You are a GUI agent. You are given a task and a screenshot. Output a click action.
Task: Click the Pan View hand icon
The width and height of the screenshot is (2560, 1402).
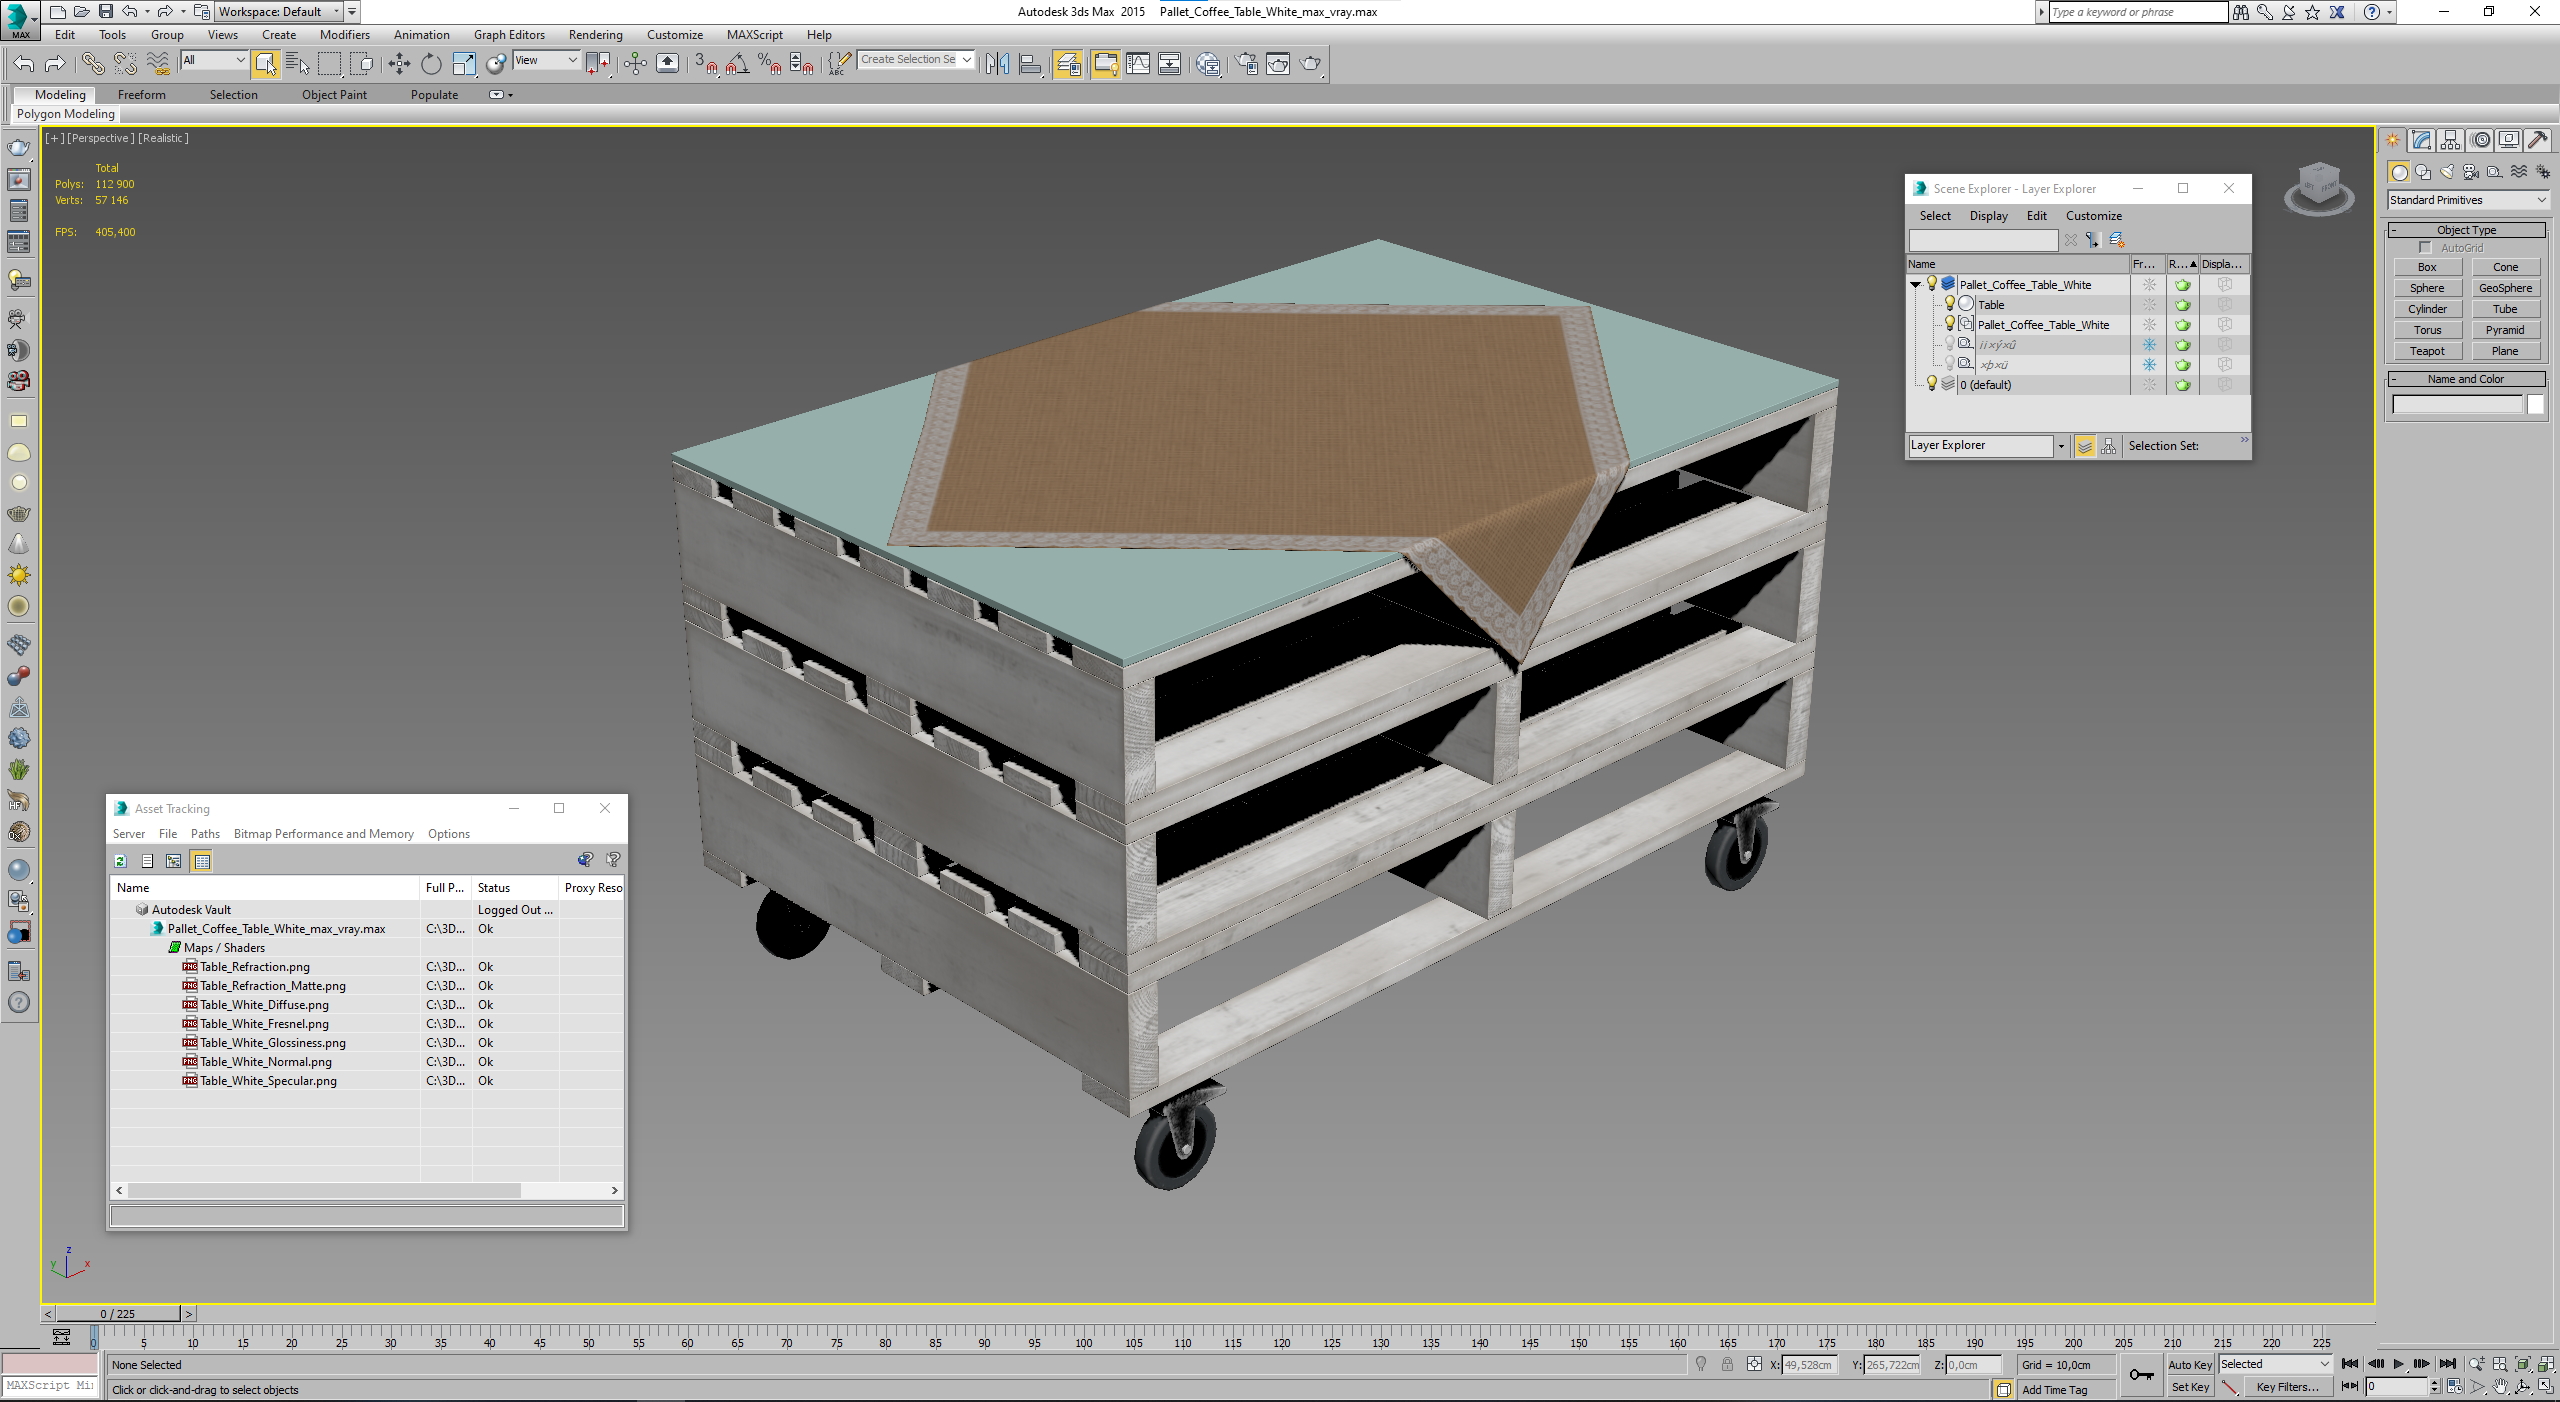(2500, 1387)
